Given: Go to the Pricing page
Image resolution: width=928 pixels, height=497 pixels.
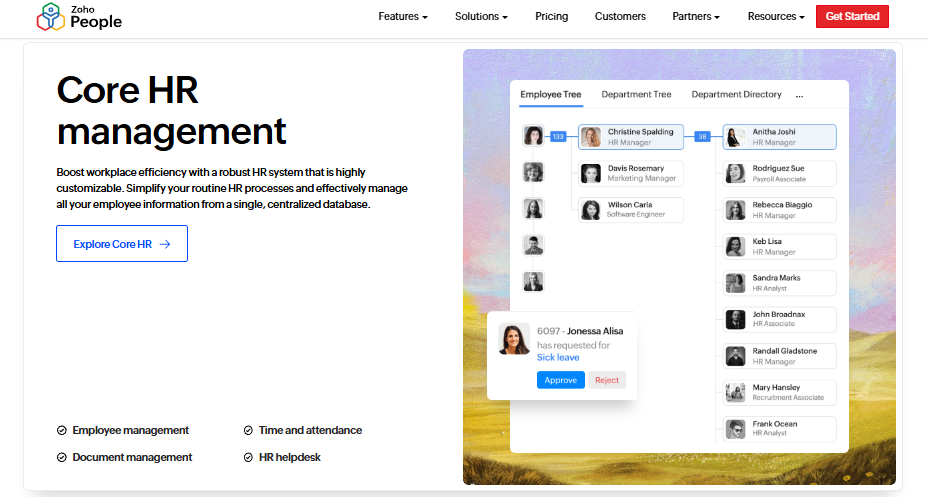Looking at the screenshot, I should [x=552, y=17].
